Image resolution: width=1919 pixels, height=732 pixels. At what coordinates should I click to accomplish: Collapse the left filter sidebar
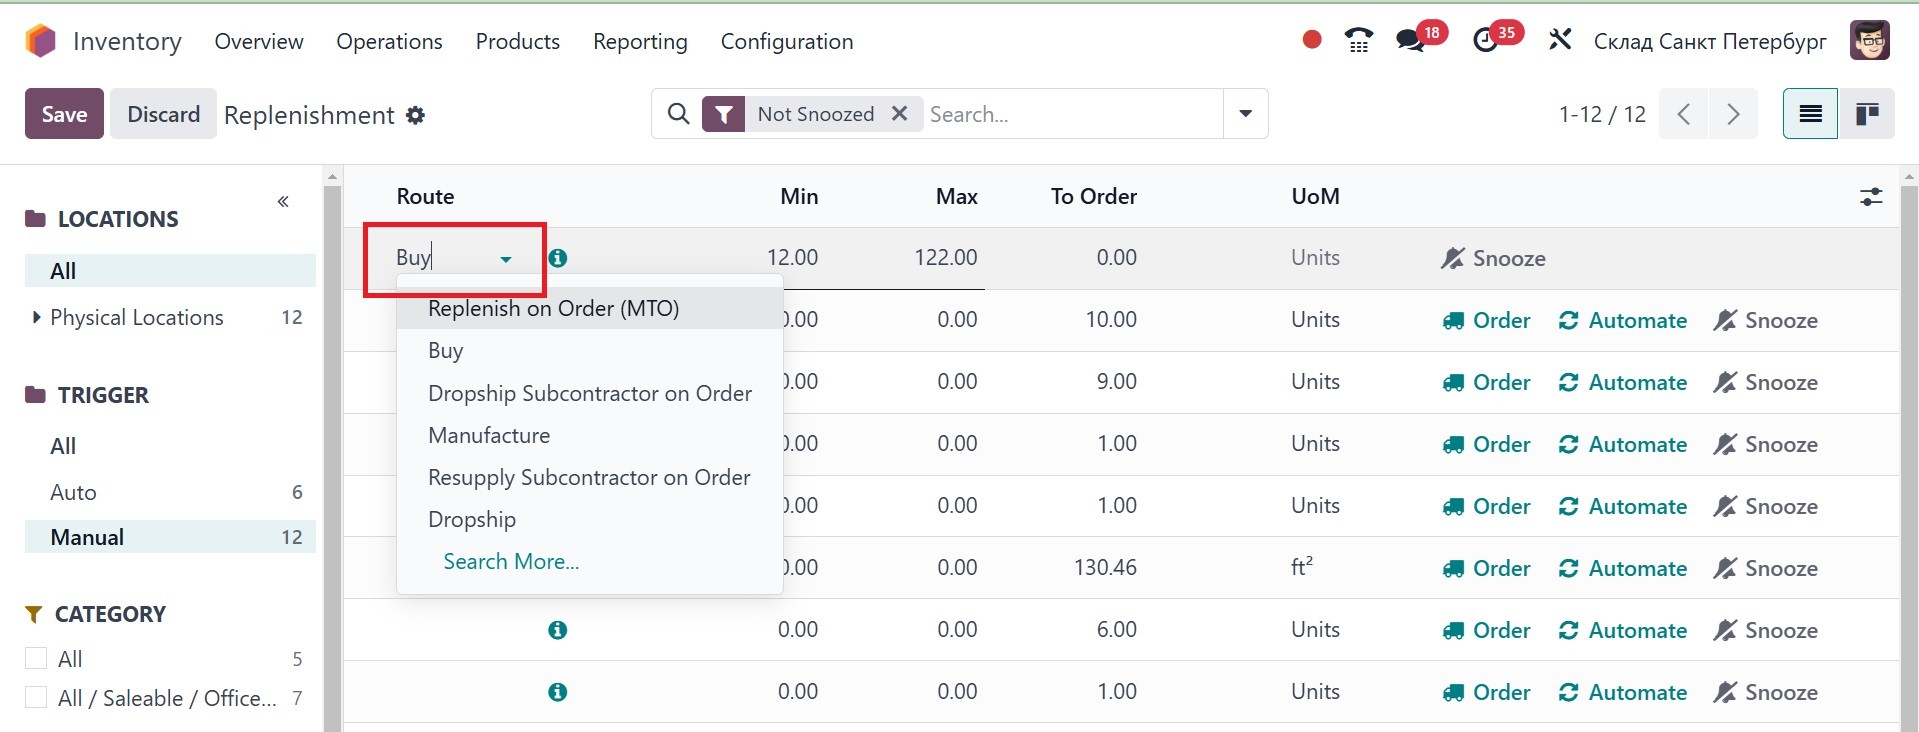coord(283,202)
